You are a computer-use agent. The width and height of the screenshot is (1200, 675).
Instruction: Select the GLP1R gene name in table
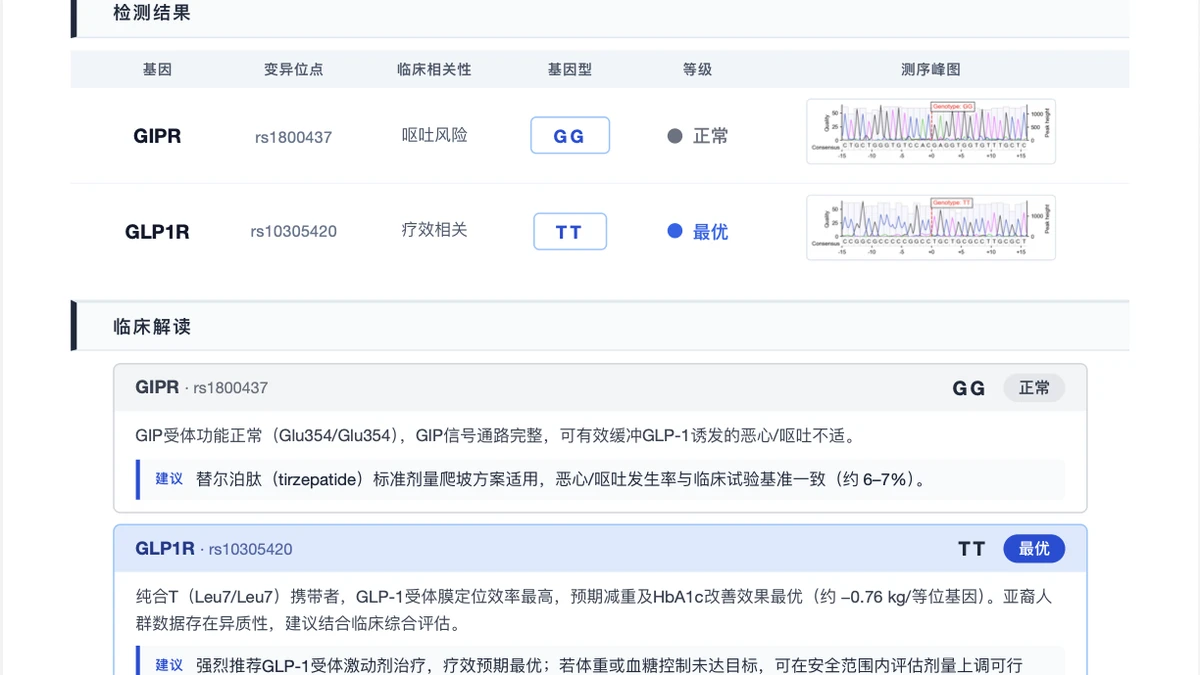click(x=158, y=232)
